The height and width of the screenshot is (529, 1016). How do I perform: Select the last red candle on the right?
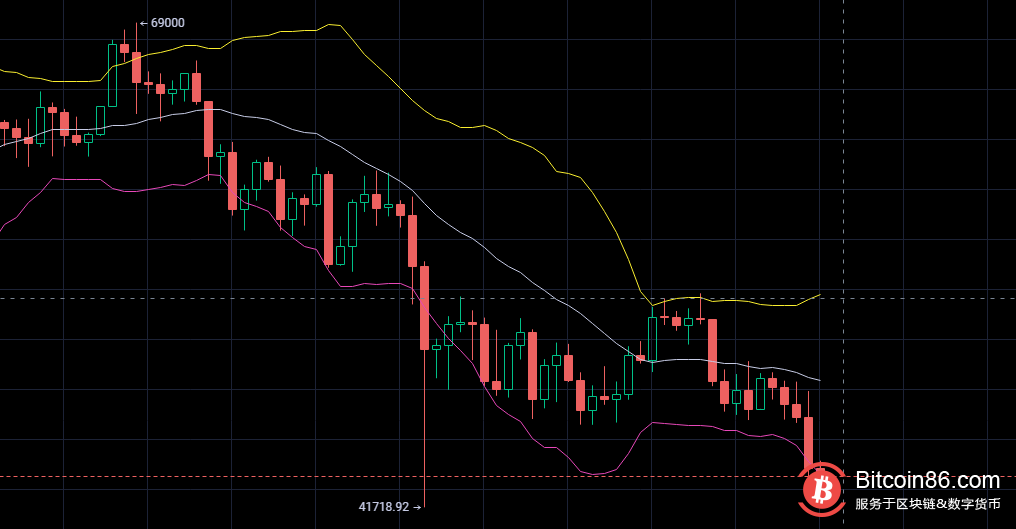click(808, 441)
